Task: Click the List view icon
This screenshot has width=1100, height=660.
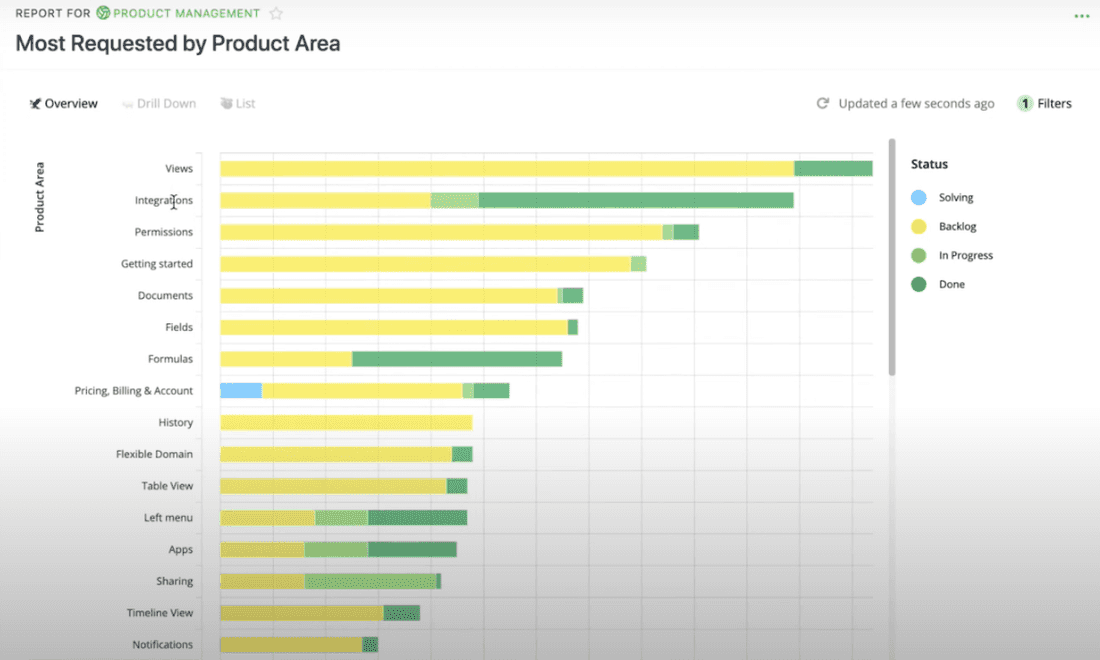Action: click(224, 103)
